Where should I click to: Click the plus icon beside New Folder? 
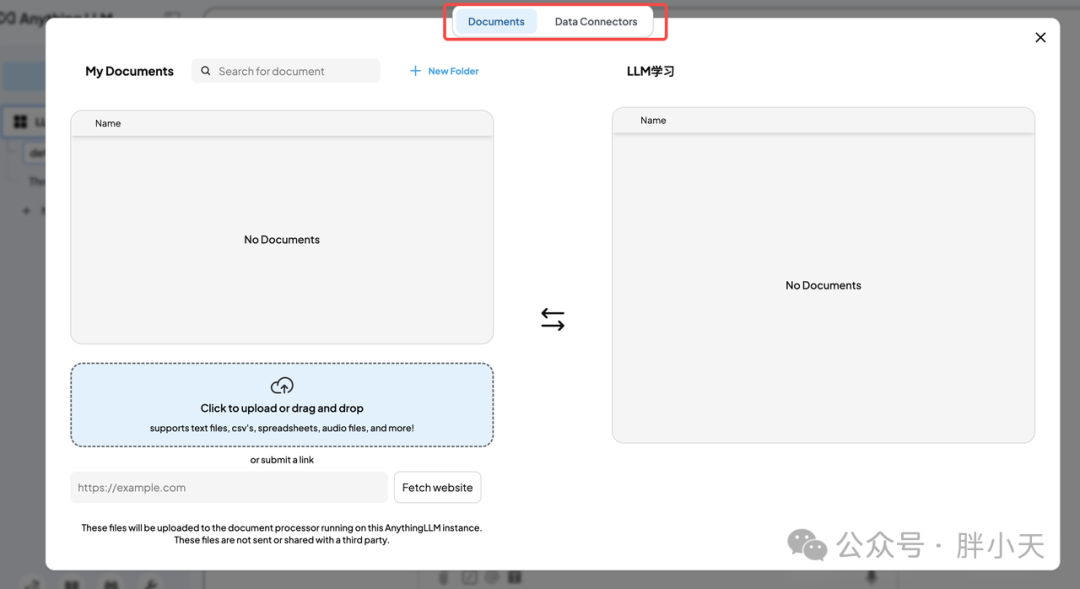415,71
